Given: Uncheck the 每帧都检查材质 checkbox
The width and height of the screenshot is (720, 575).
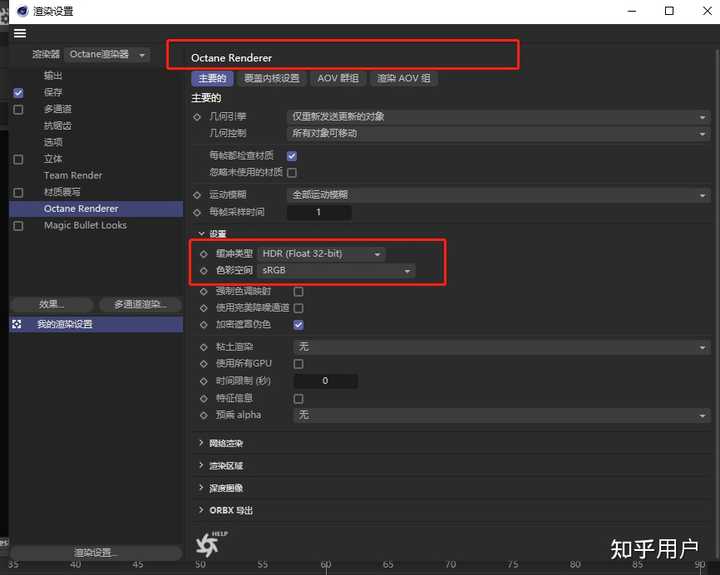Looking at the screenshot, I should tap(292, 156).
